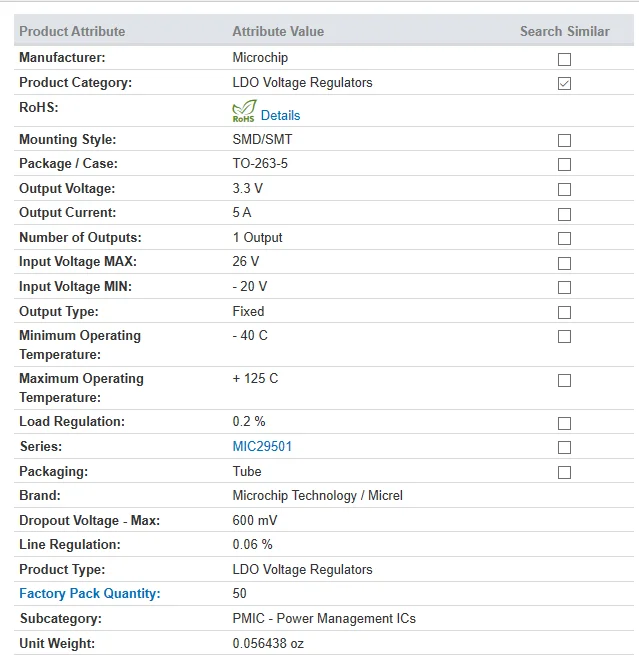The image size is (639, 655).
Task: Click the - 40 C temperature value
Action: point(250,335)
